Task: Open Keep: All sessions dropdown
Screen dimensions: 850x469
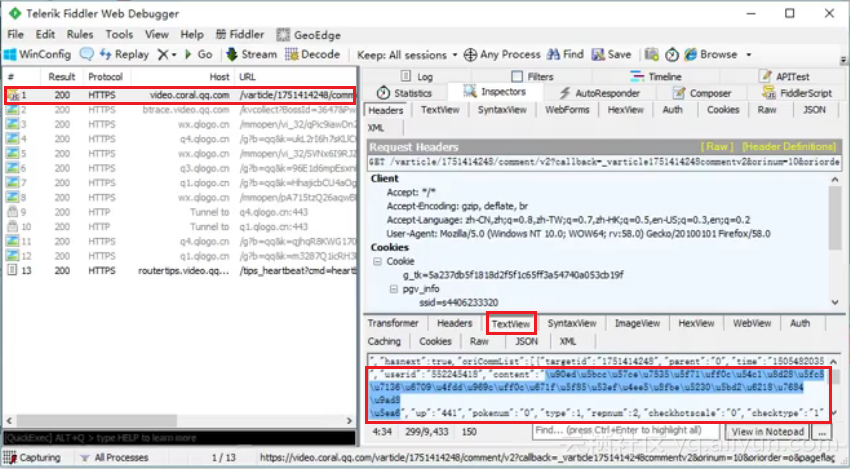Action: coord(407,55)
